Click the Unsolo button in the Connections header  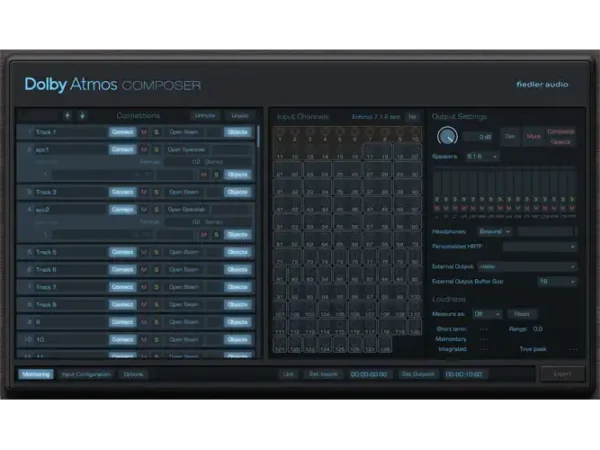[x=240, y=116]
